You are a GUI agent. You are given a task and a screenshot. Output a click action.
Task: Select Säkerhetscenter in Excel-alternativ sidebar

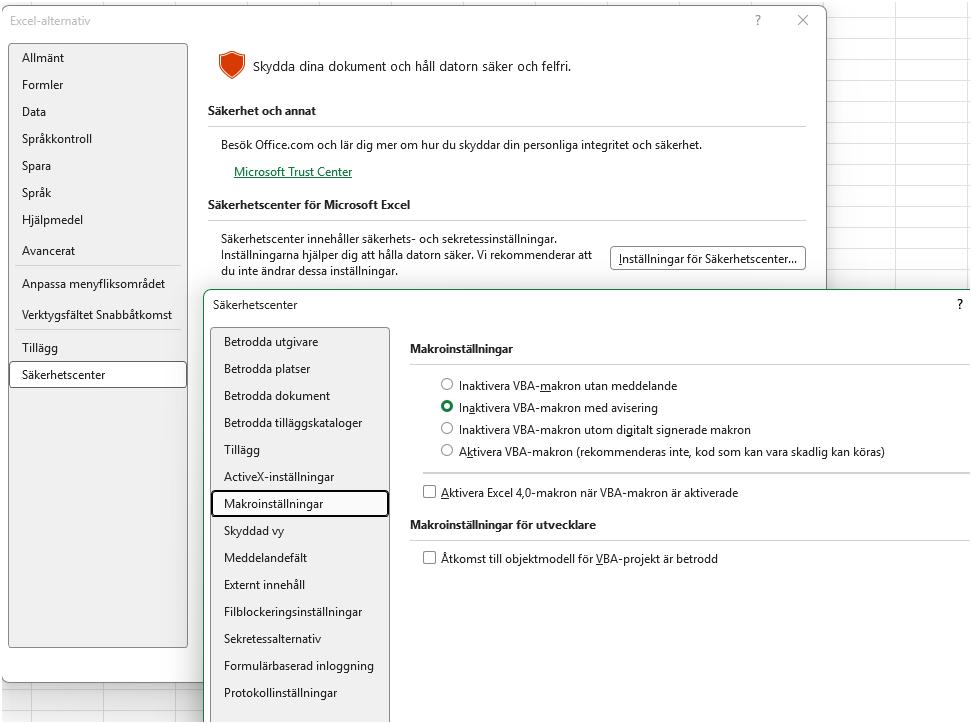pos(98,375)
